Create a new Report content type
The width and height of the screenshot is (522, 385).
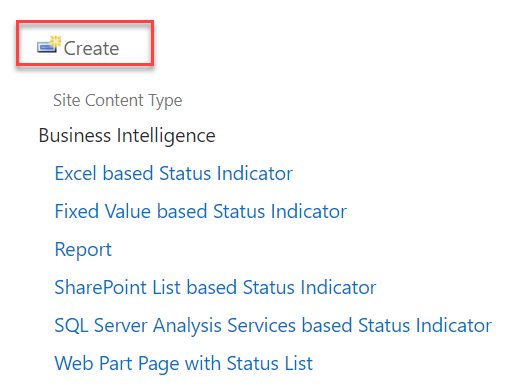point(83,250)
